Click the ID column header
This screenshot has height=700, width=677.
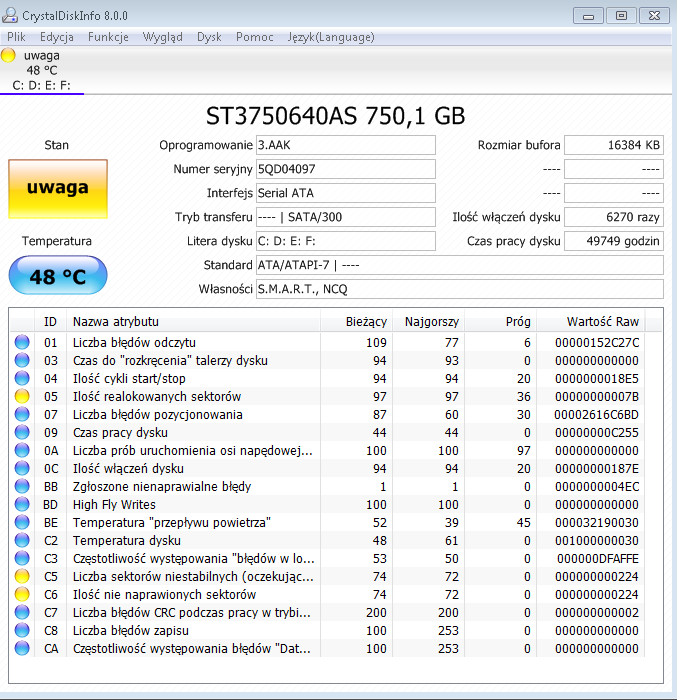50,321
